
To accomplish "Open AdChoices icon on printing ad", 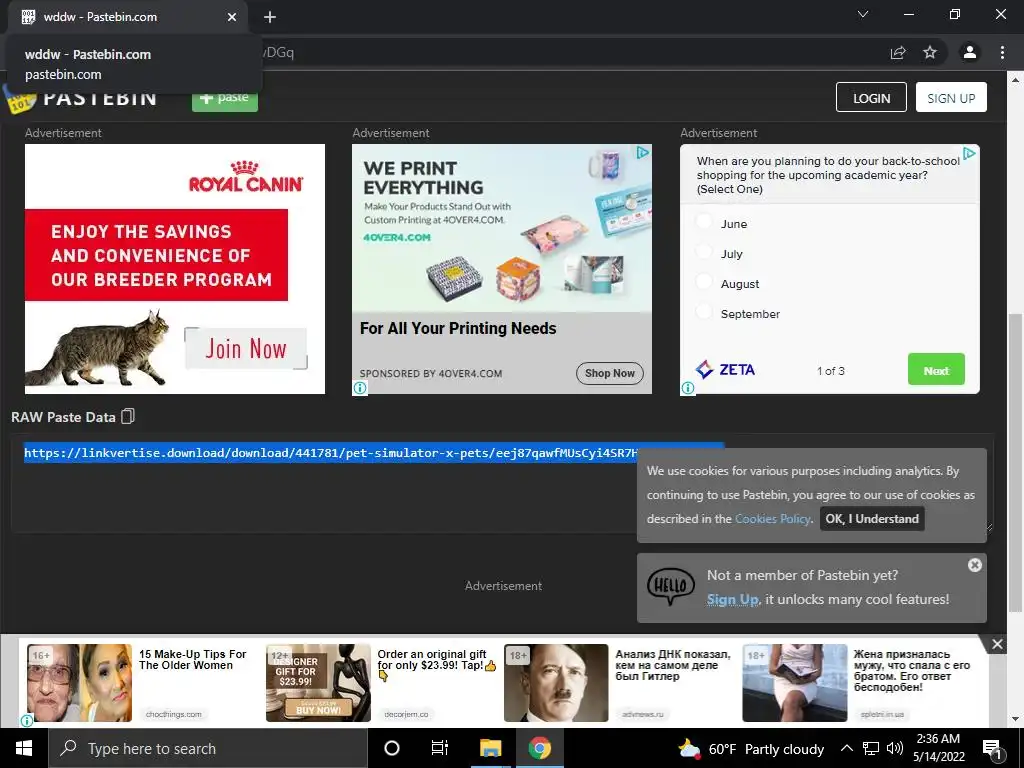I will pos(643,152).
